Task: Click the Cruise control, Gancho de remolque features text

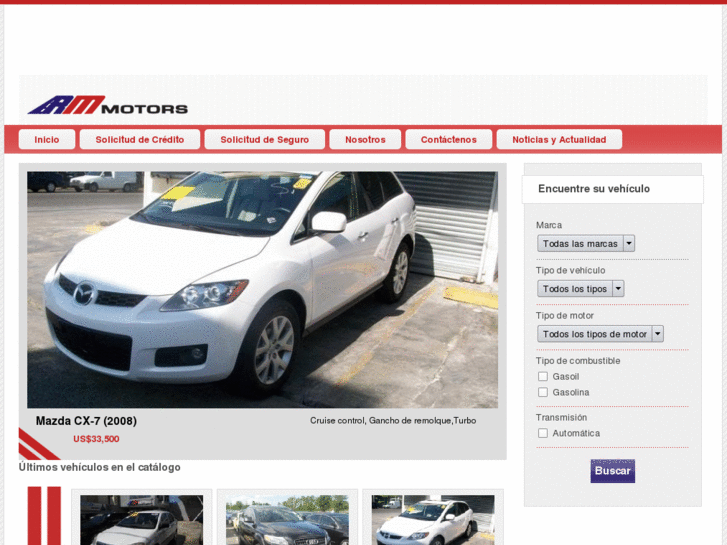Action: click(x=393, y=421)
